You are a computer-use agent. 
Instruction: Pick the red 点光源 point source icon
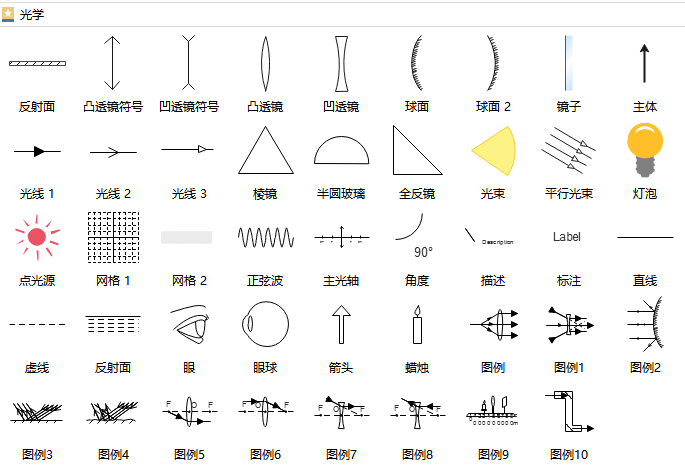pos(37,237)
